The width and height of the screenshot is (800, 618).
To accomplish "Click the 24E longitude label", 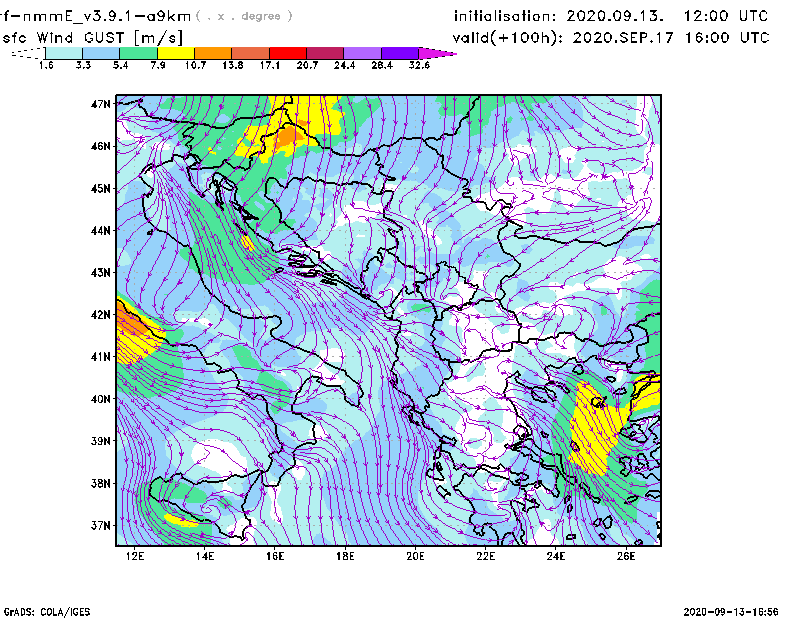I will pos(556,556).
